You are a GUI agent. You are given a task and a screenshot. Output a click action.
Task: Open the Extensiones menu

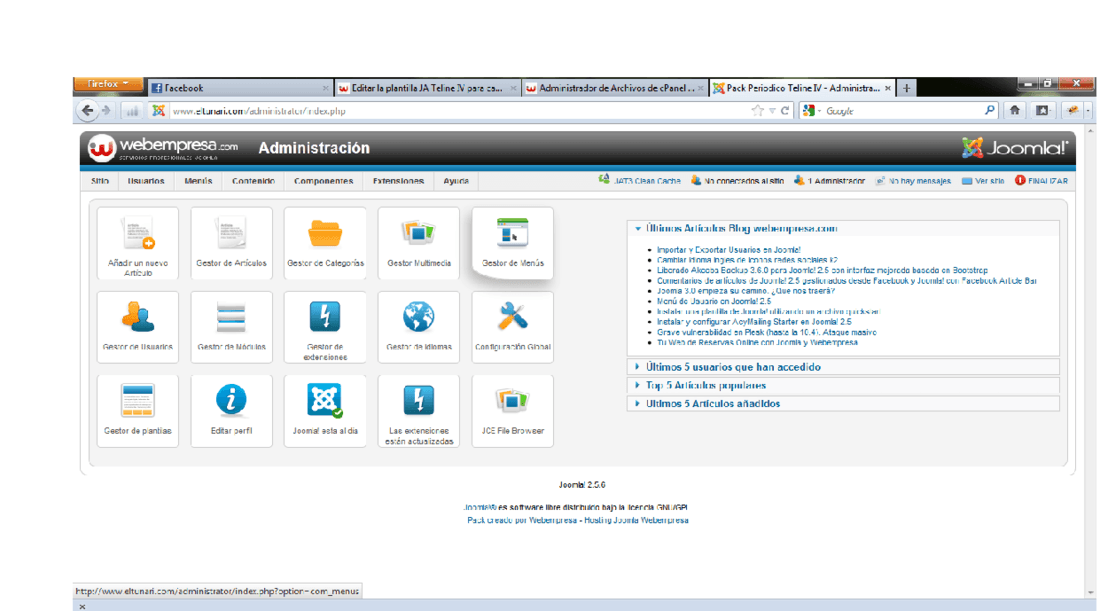point(398,181)
